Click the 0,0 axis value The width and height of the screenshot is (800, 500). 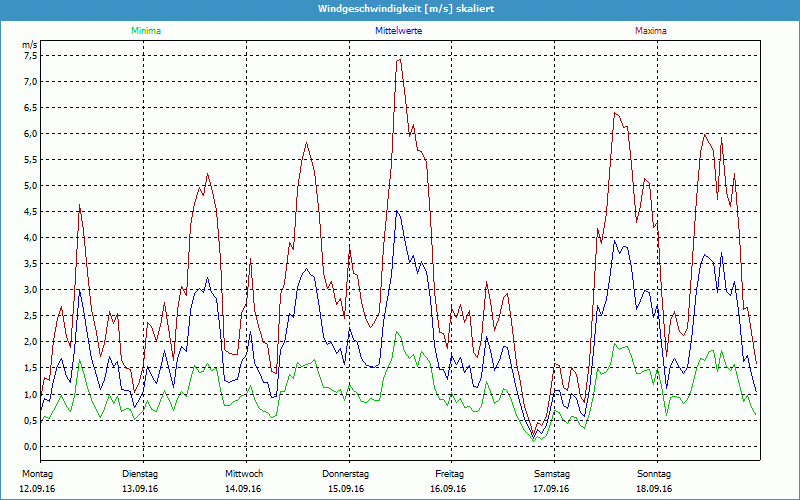pos(31,446)
